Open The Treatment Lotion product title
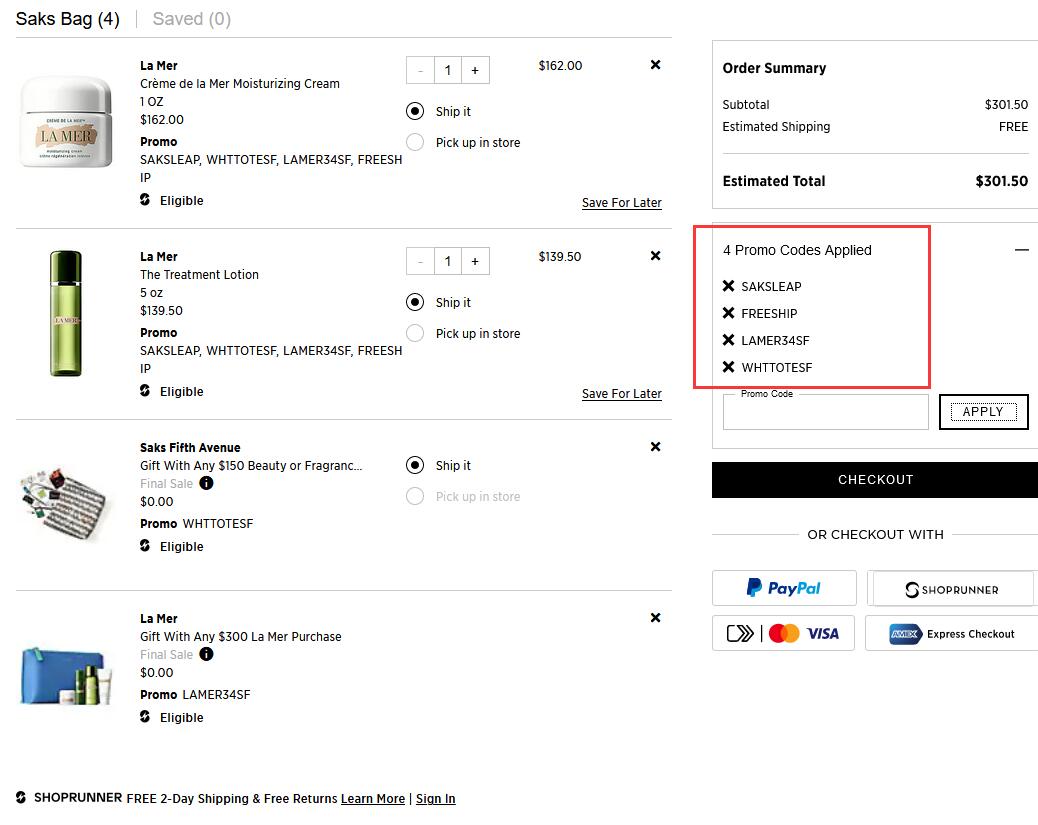Viewport: 1038px width, 825px height. pyautogui.click(x=199, y=274)
